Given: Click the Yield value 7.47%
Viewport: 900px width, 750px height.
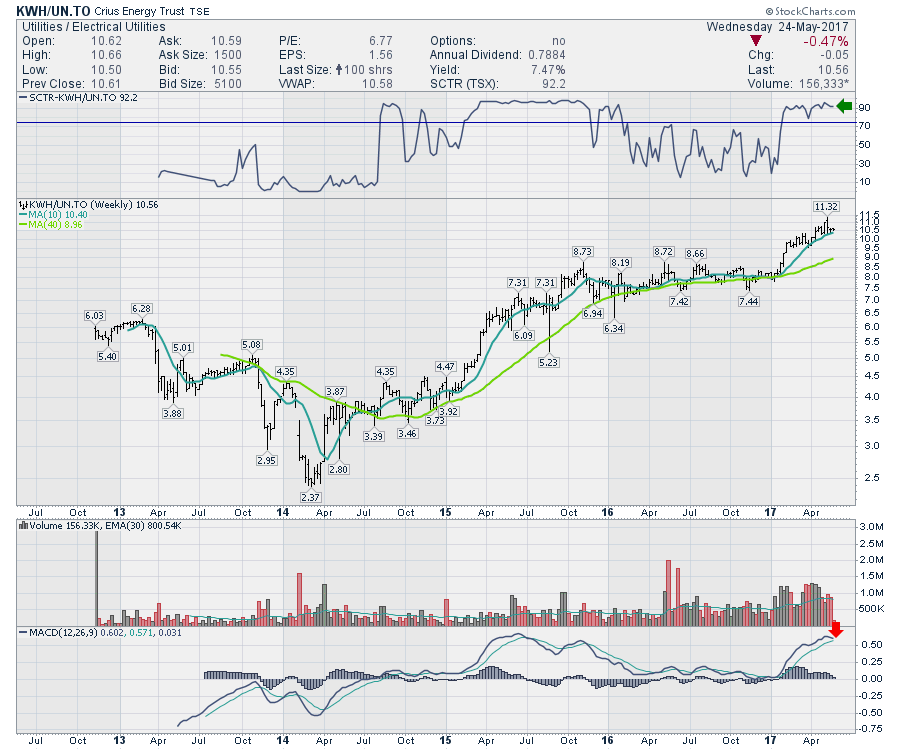Looking at the screenshot, I should (x=548, y=69).
